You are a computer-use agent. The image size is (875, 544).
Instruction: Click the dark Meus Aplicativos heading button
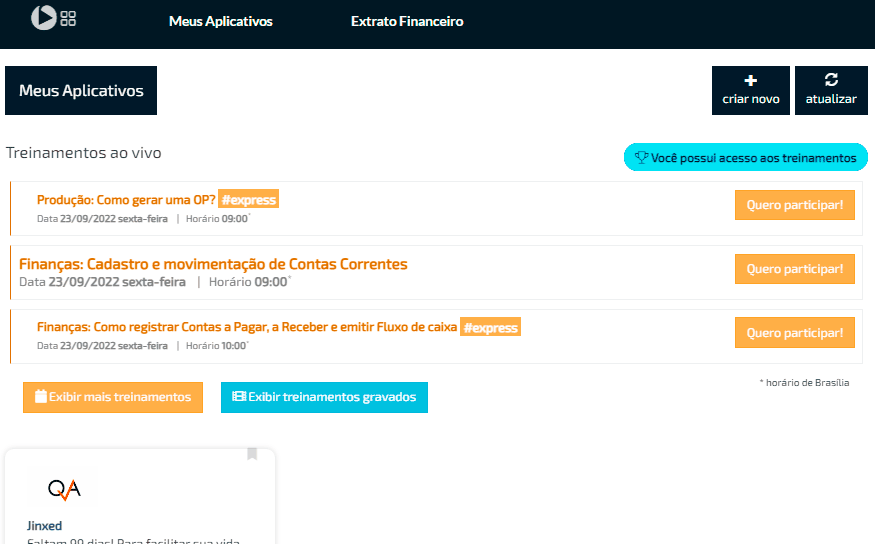(x=81, y=91)
